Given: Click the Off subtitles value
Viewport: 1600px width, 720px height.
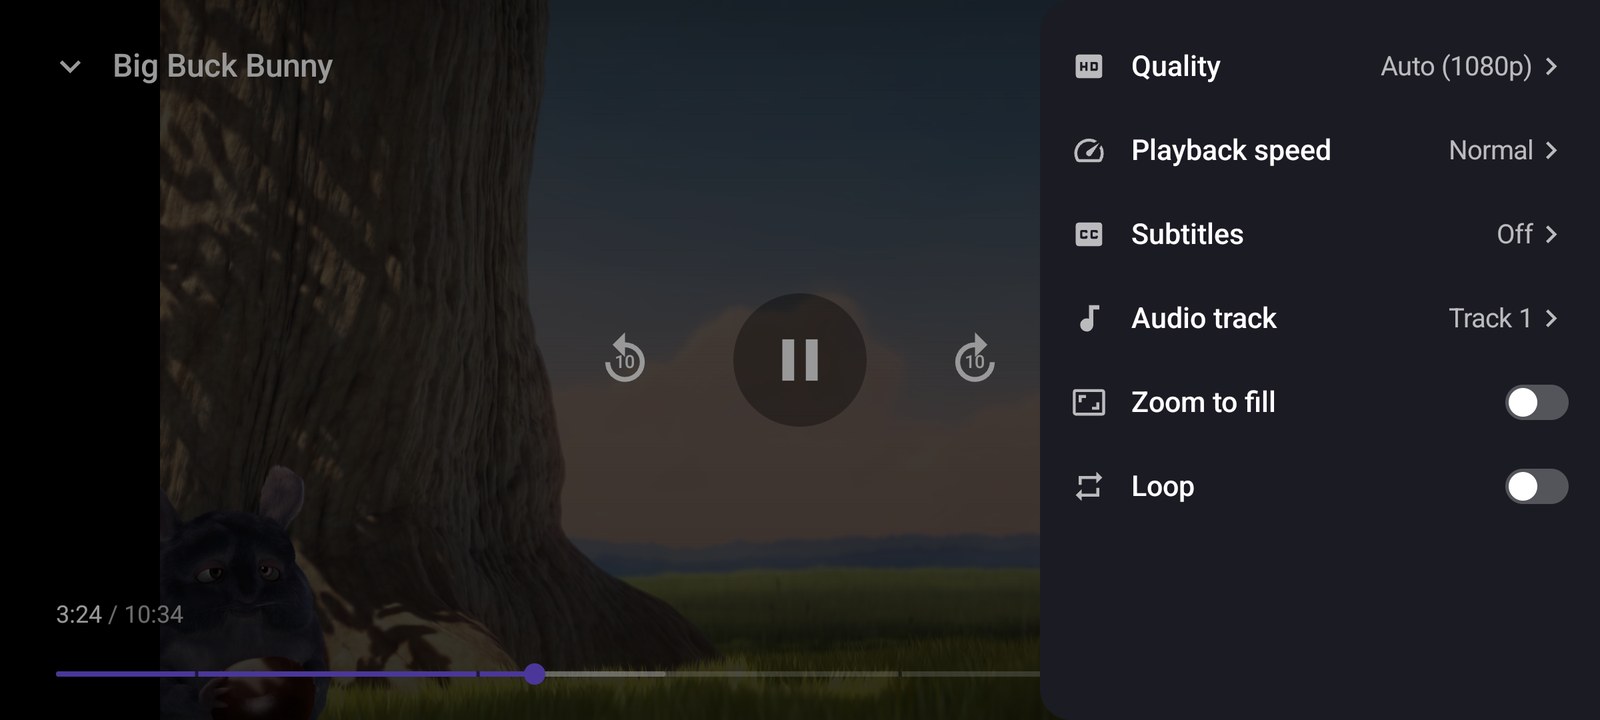Looking at the screenshot, I should point(1514,234).
